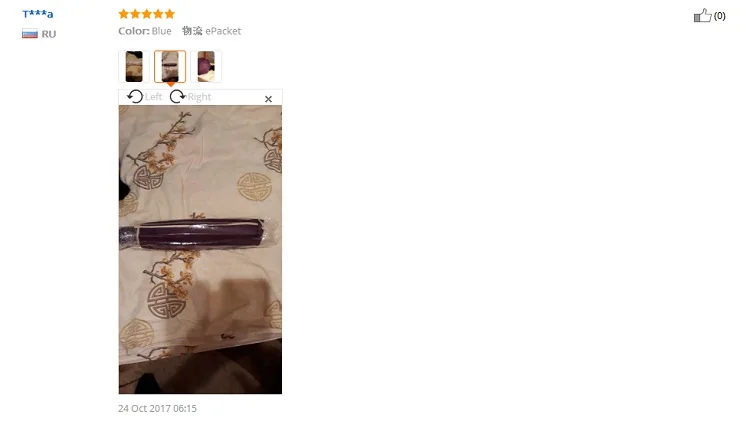
Task: Click the ePacket logistics text
Action: point(223,31)
